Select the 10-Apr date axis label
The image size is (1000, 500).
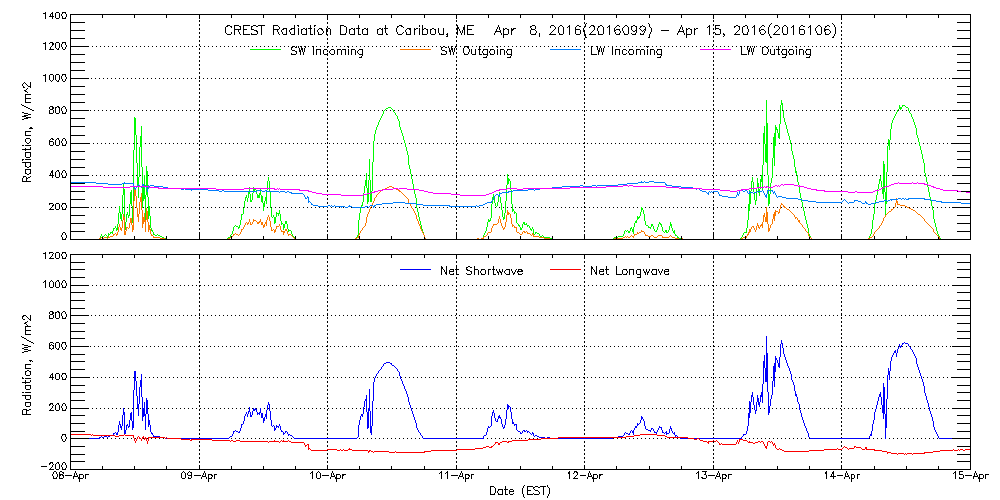[328, 477]
